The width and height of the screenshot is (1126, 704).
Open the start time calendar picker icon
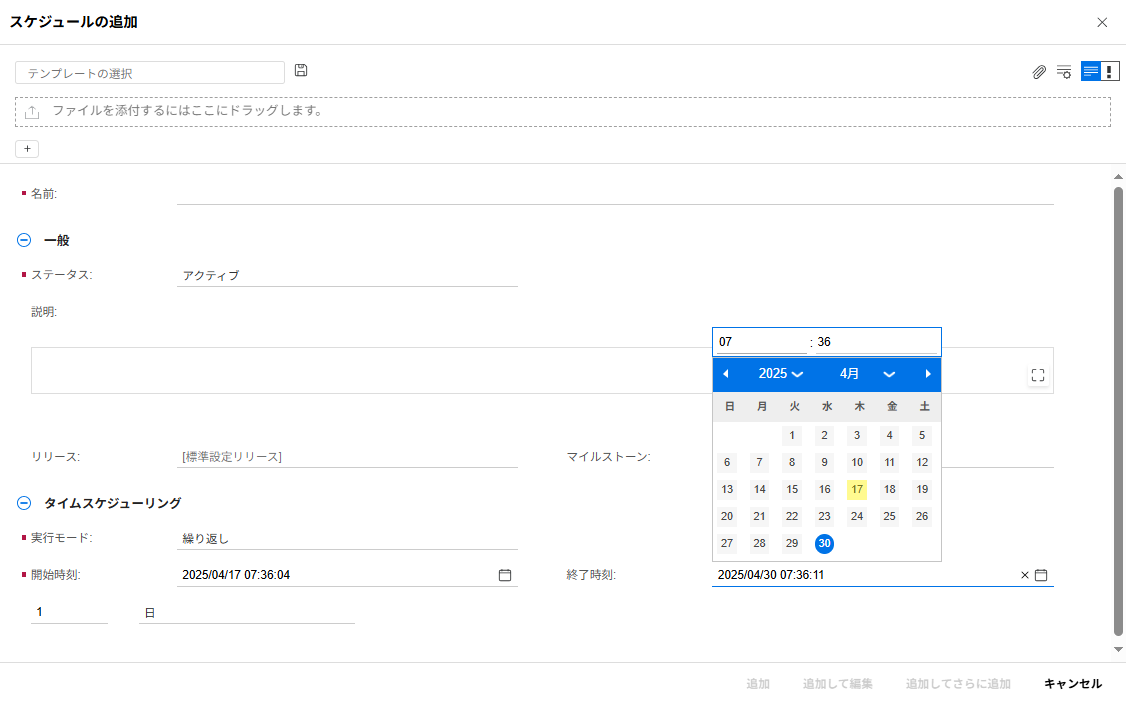coord(505,575)
